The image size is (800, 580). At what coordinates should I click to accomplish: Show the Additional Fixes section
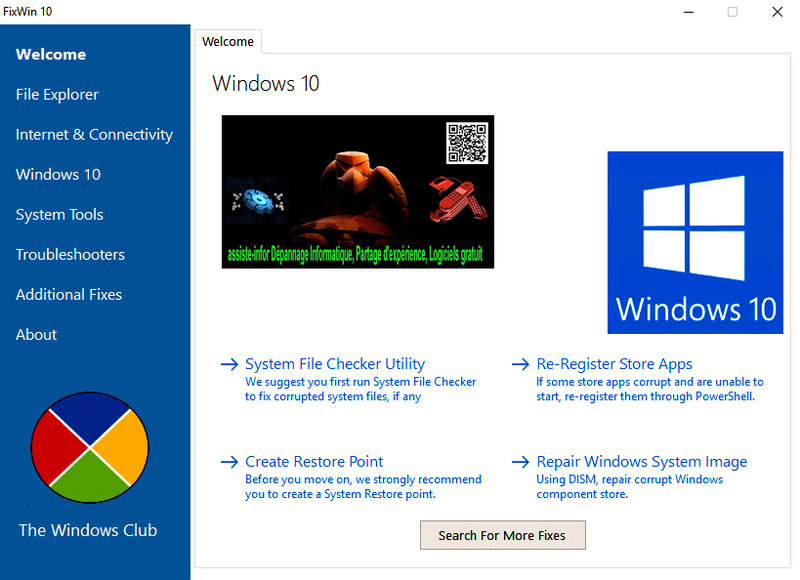point(69,294)
